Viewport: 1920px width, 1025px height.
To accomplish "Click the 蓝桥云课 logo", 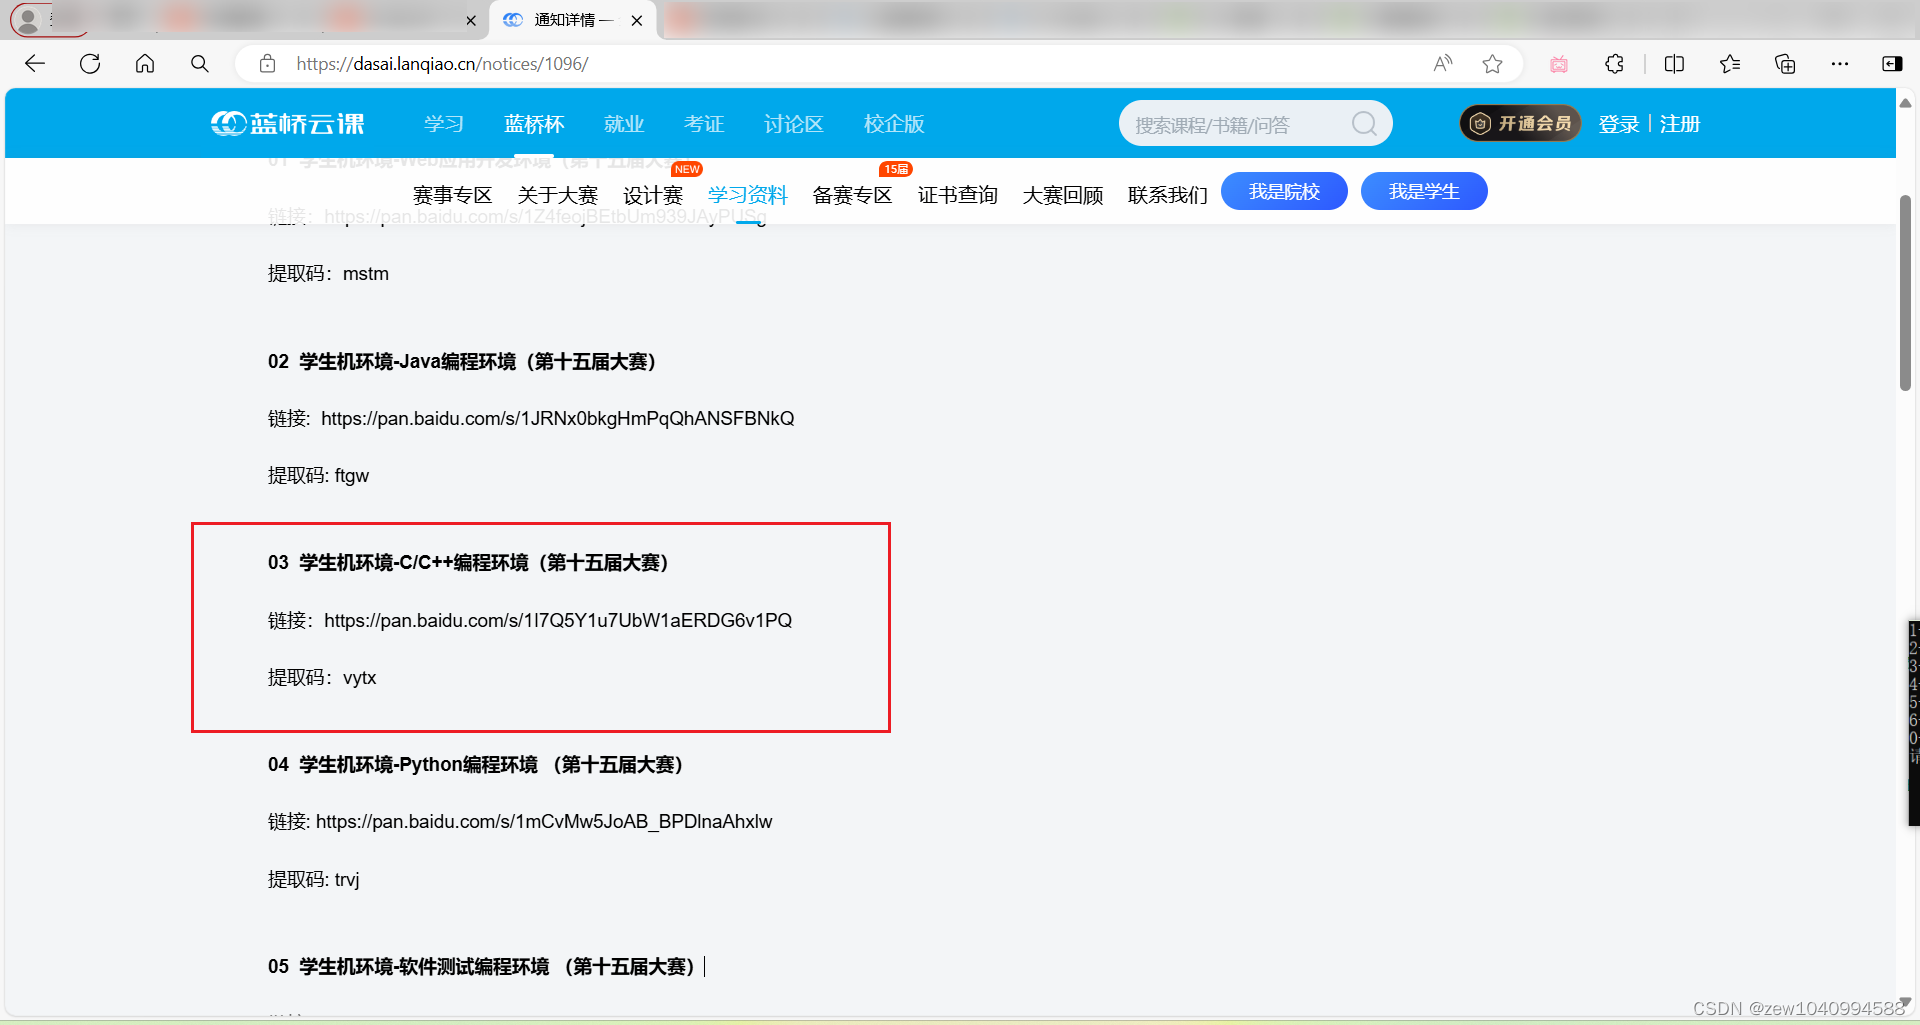I will (288, 123).
